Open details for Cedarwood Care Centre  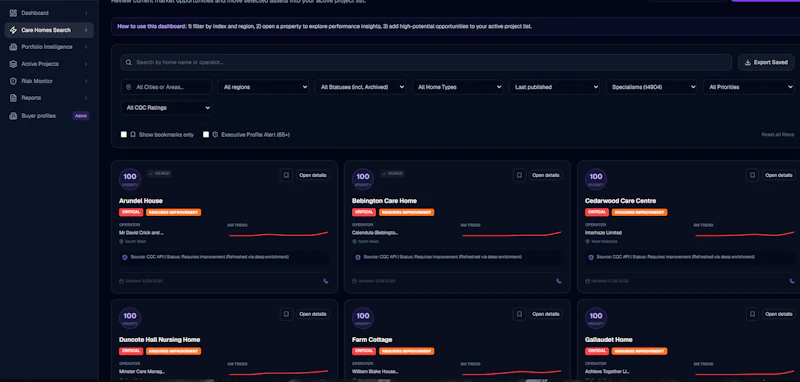[x=779, y=175]
